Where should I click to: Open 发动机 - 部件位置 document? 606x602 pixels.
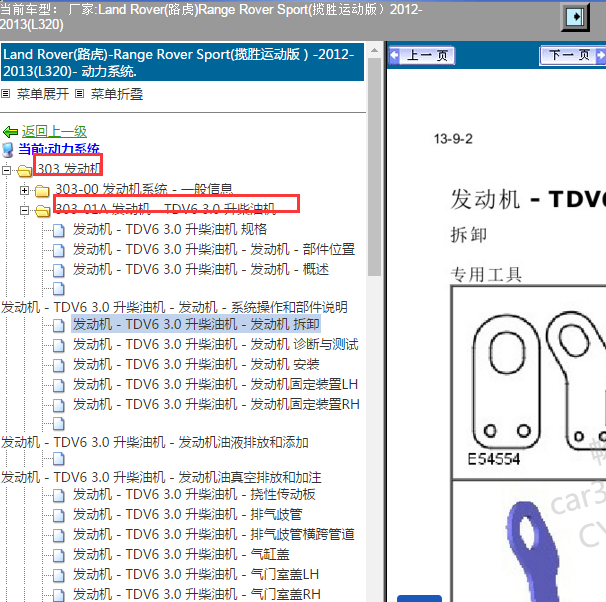click(214, 250)
